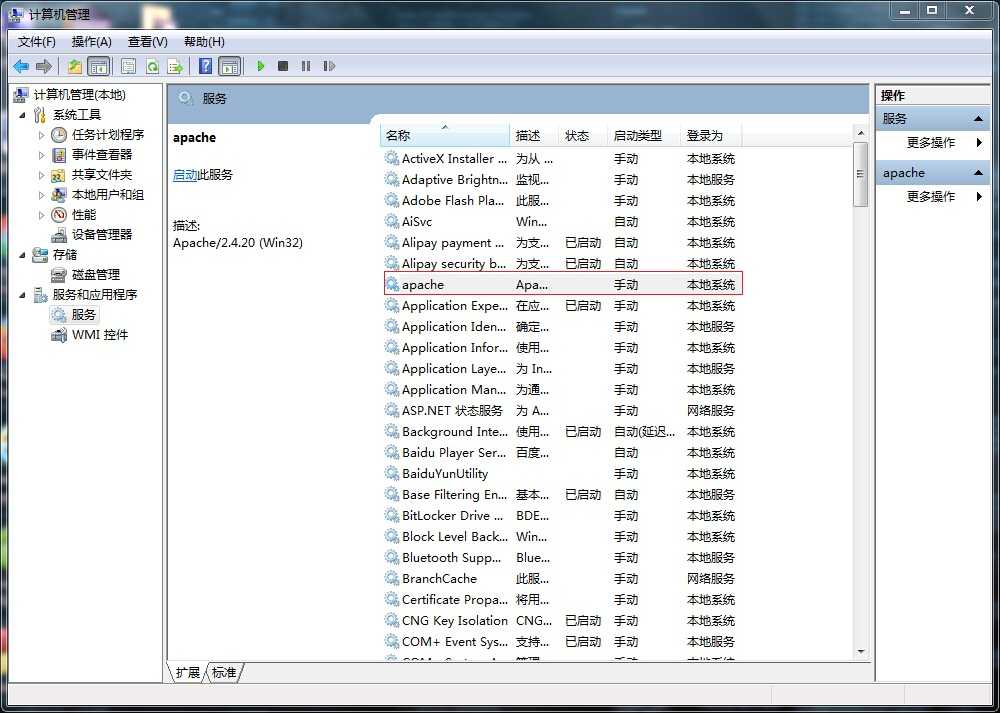Click the Back arrow toolbar icon
This screenshot has width=1000, height=713.
point(21,66)
